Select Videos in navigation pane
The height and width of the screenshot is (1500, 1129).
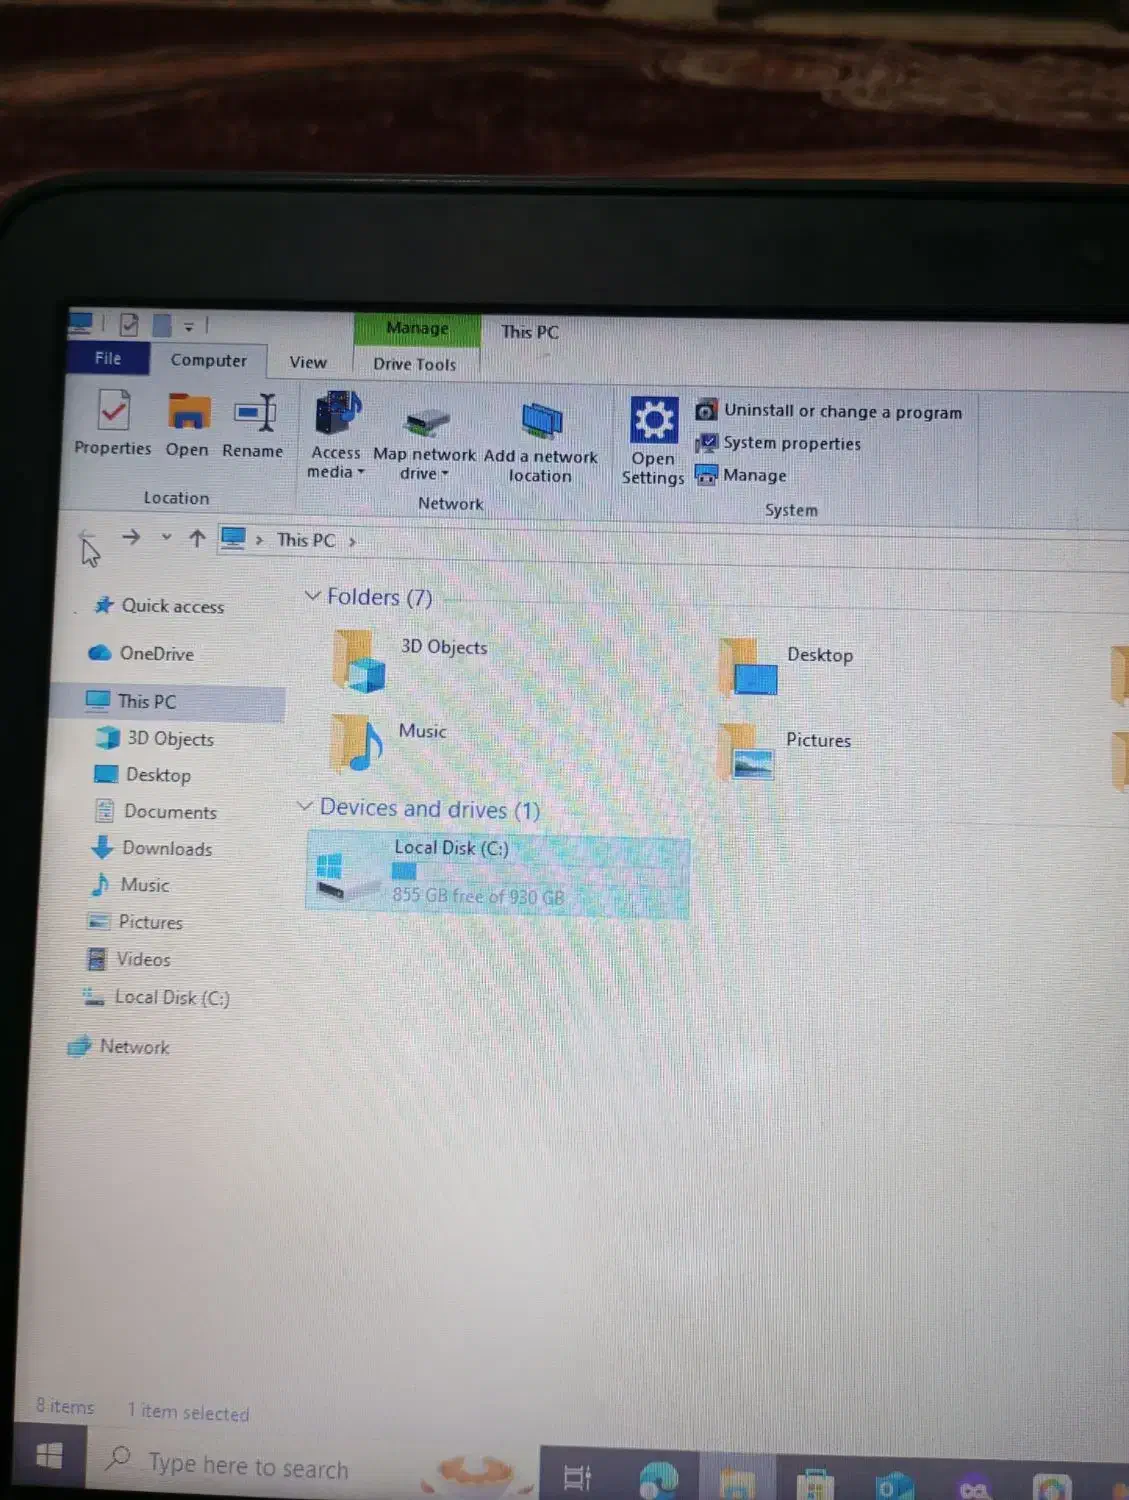coord(129,959)
